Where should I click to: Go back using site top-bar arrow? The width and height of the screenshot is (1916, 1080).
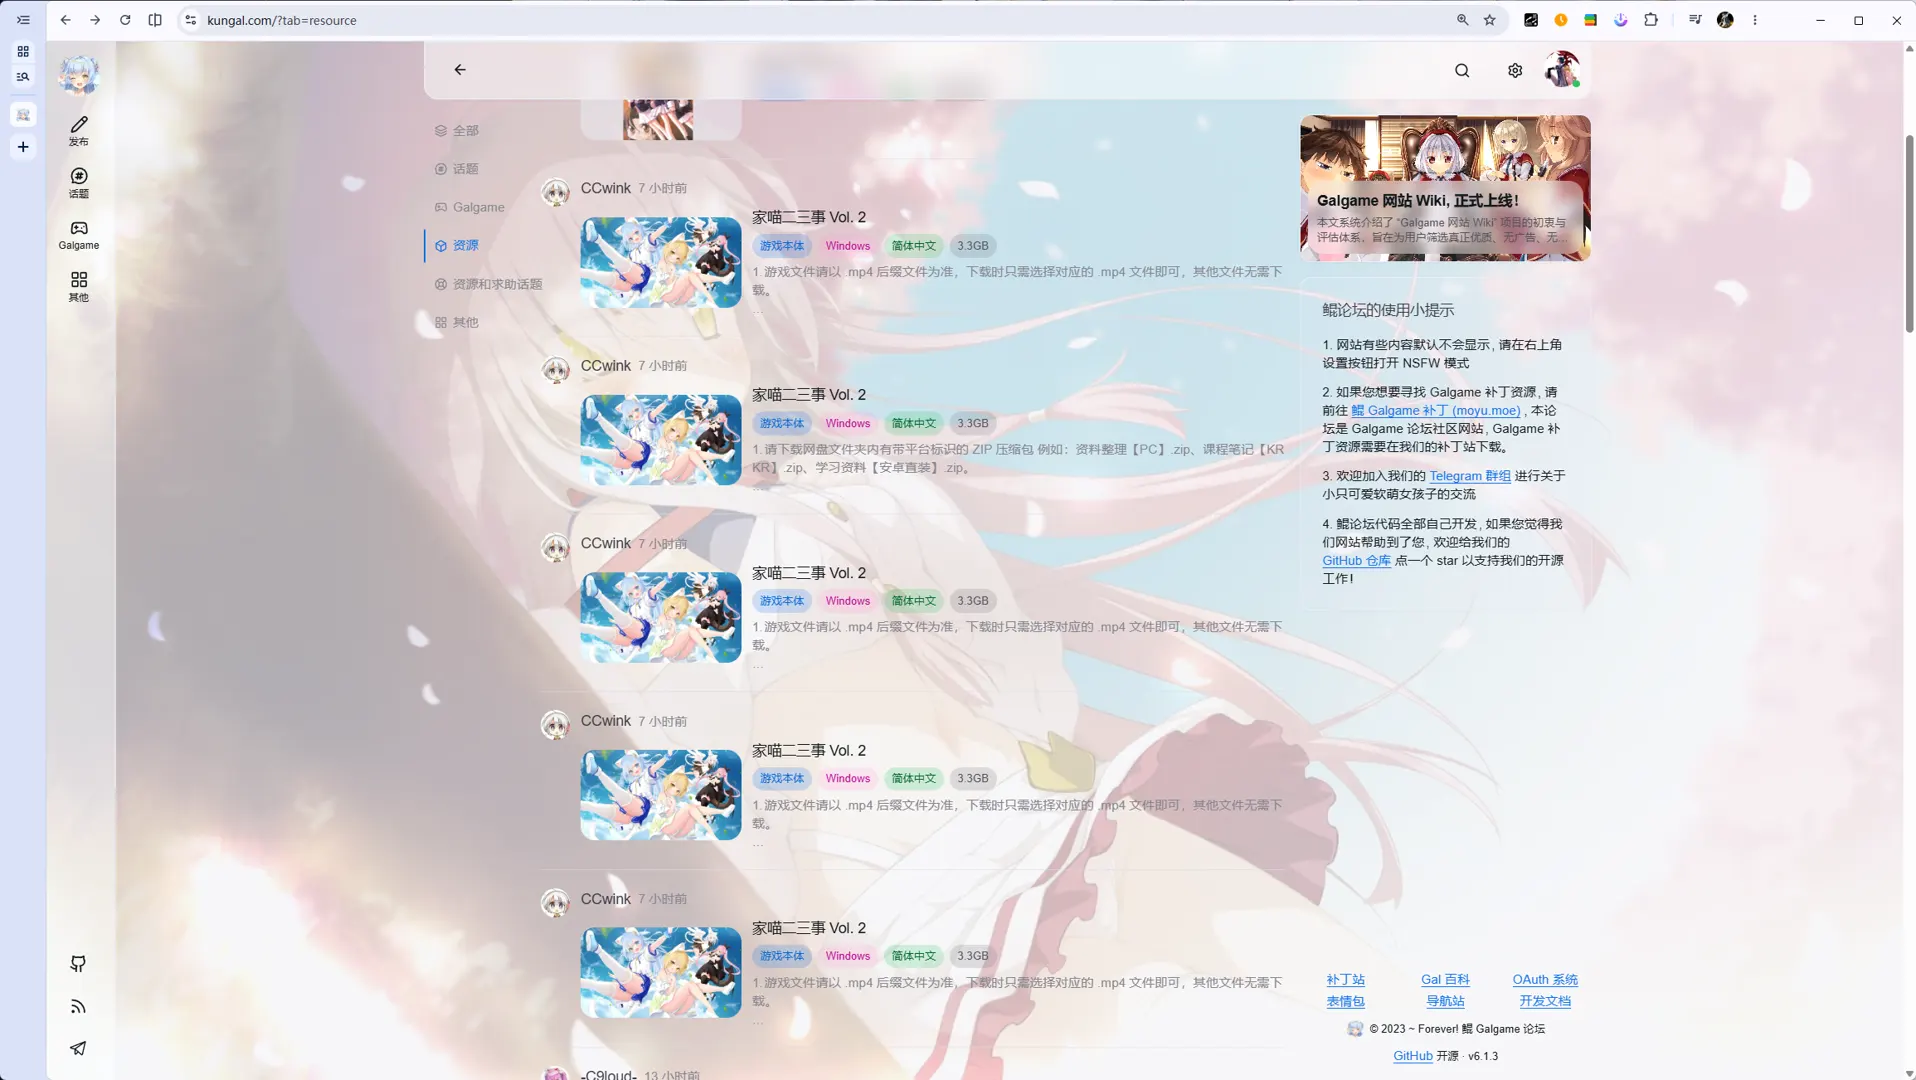[460, 70]
